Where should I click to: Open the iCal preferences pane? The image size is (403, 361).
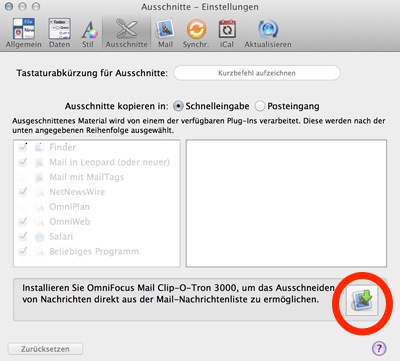[x=227, y=33]
